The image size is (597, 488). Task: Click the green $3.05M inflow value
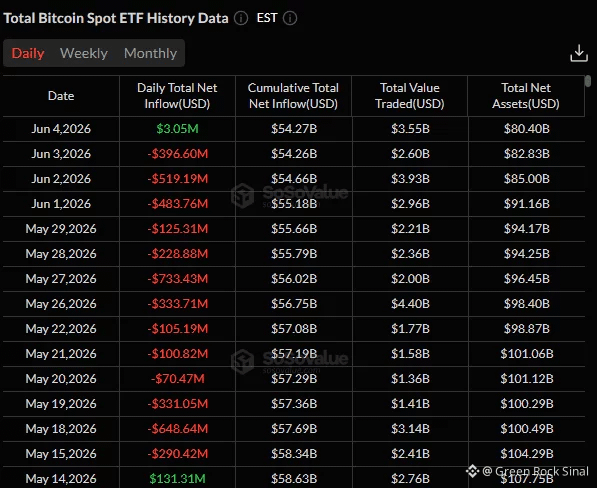177,129
